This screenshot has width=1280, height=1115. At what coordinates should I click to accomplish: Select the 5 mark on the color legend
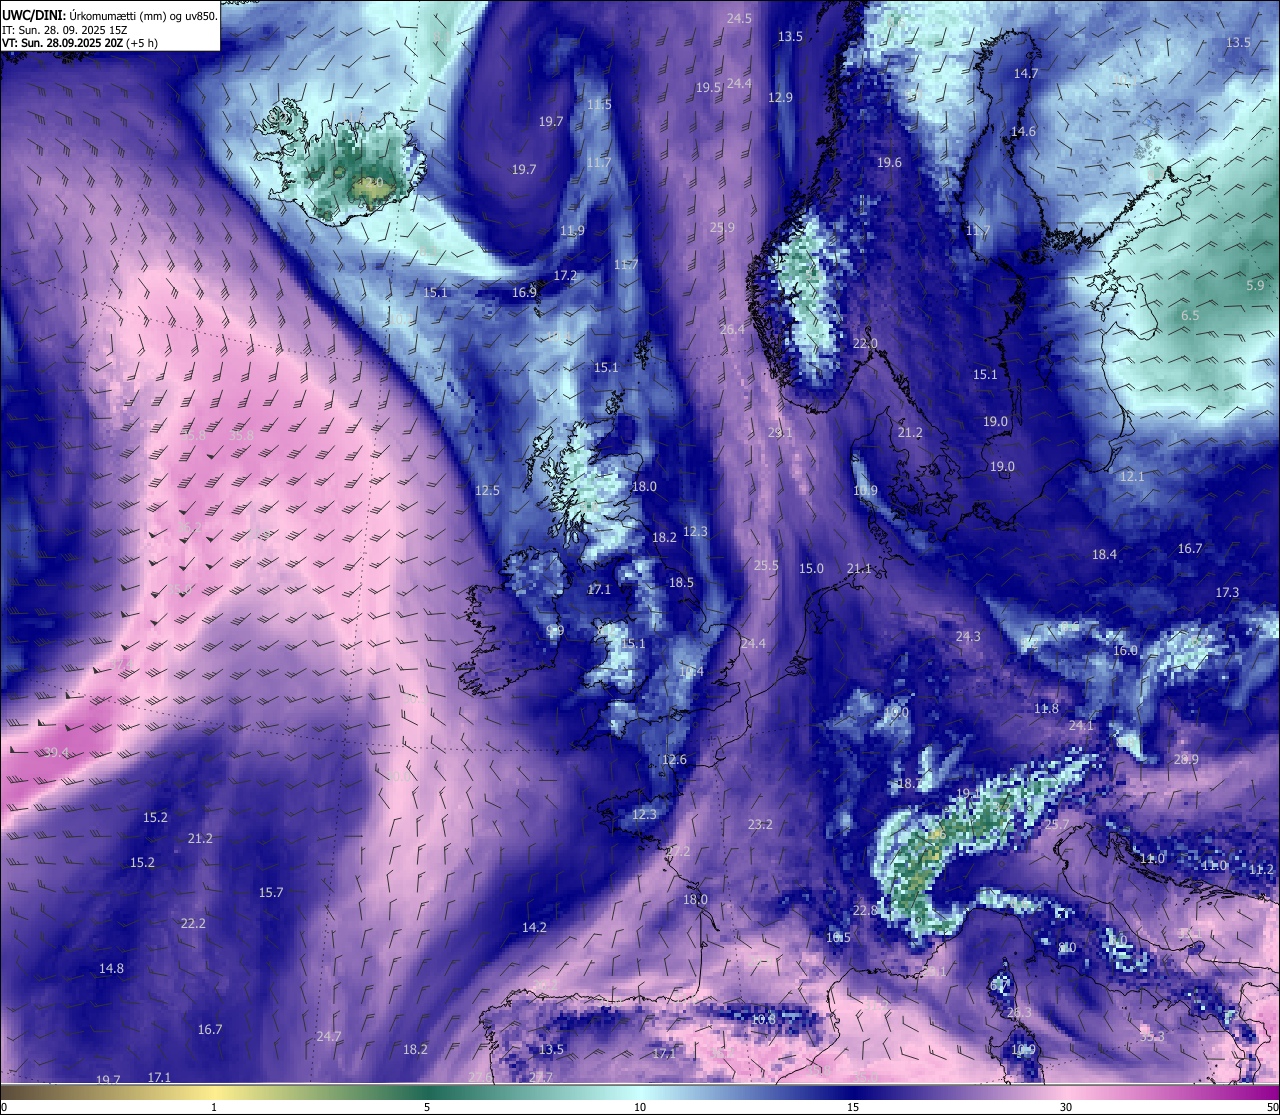point(427,1107)
